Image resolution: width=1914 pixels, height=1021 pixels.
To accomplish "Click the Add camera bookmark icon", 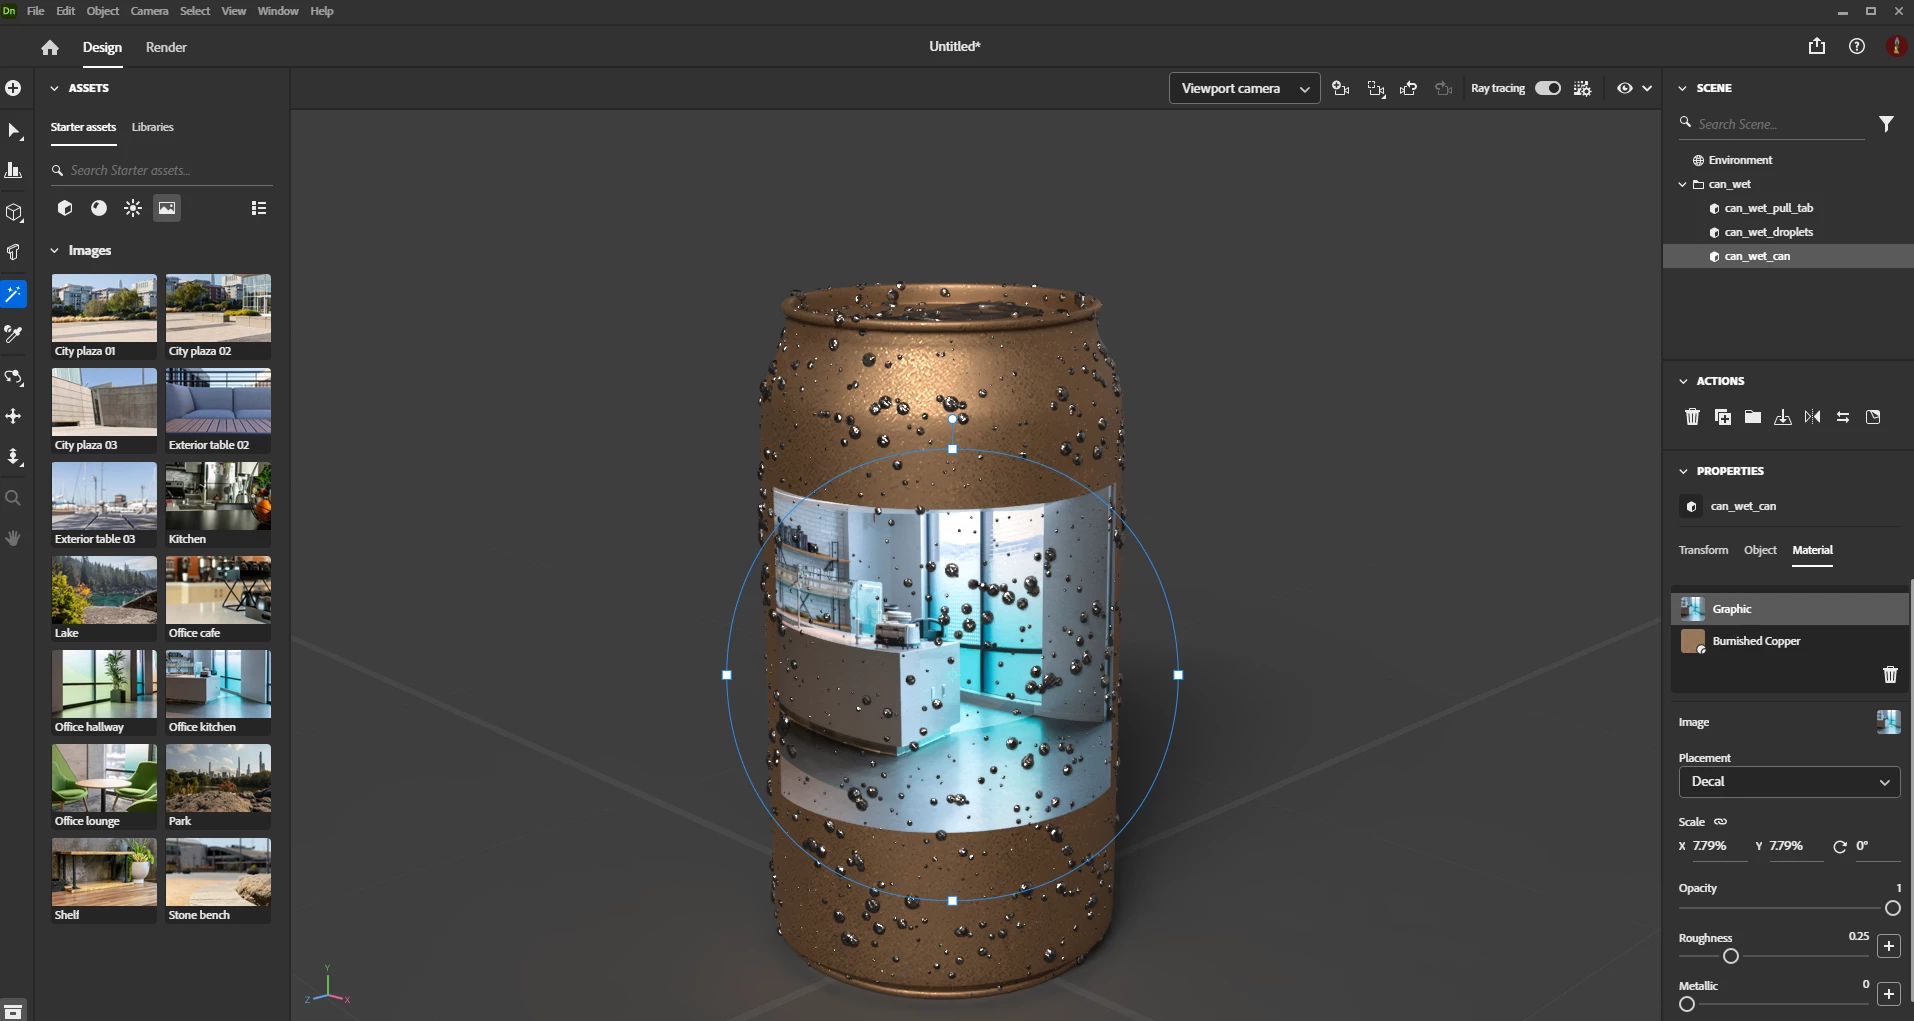I will 1341,88.
